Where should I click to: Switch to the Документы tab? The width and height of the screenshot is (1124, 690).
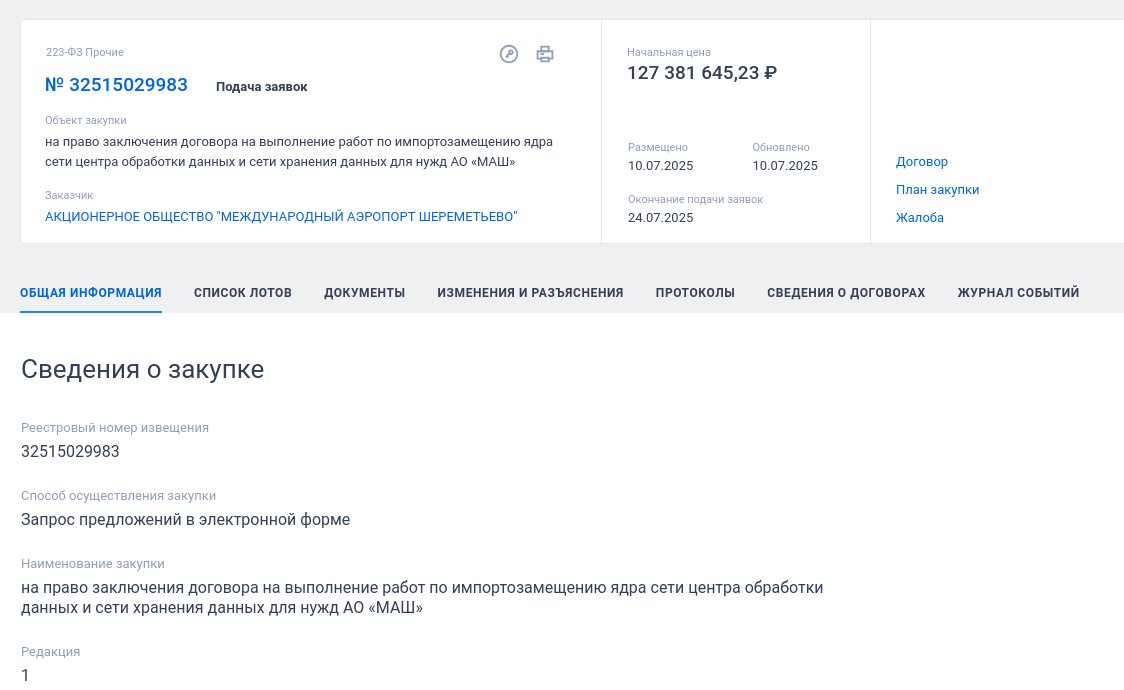tap(365, 292)
